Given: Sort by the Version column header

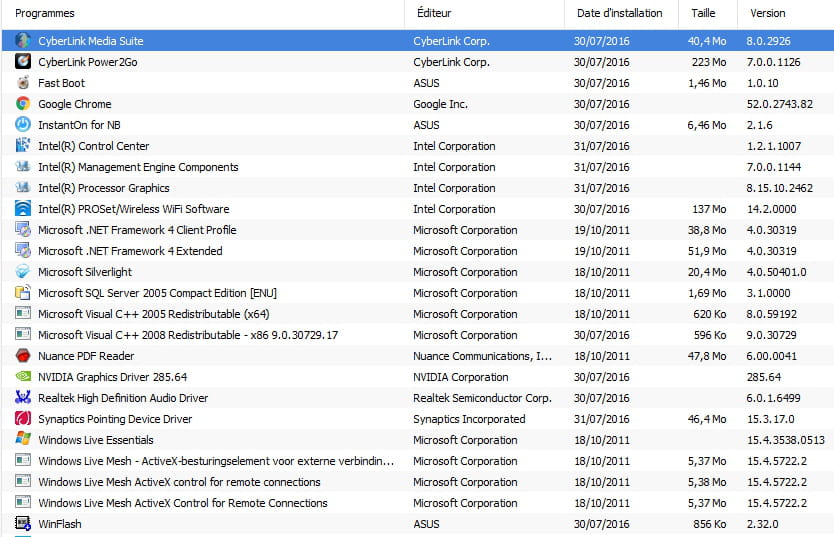Looking at the screenshot, I should pos(768,13).
